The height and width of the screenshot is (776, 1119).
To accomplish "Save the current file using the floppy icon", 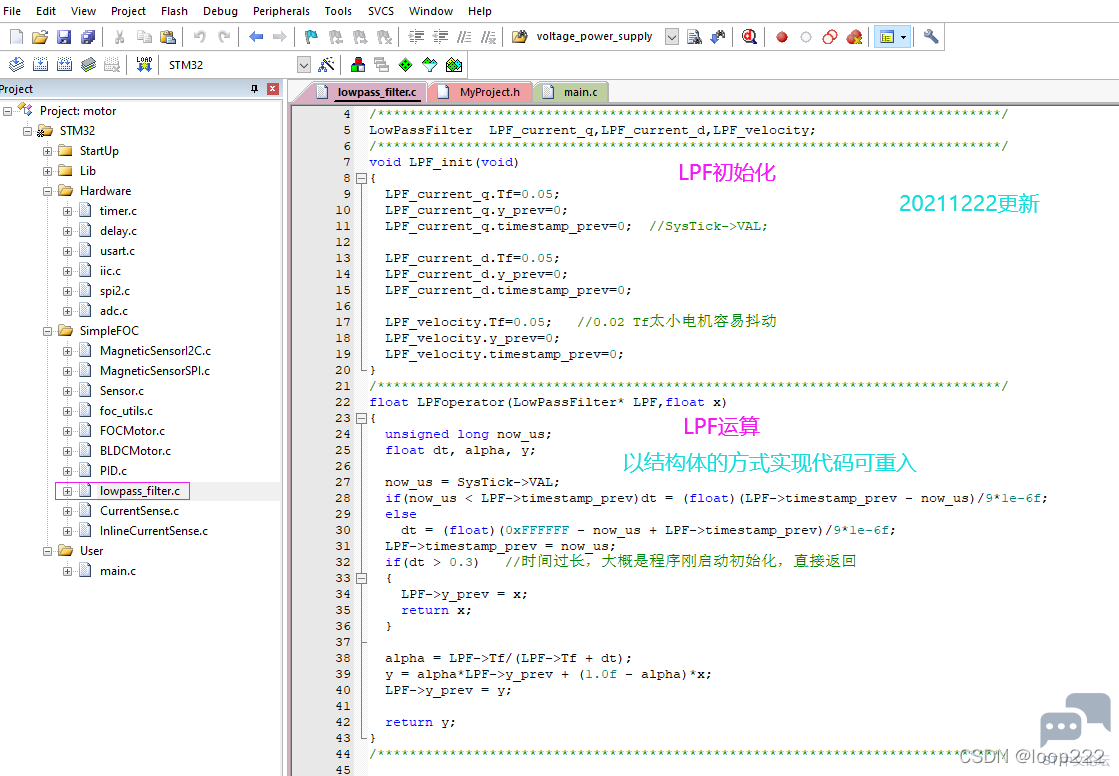I will point(64,36).
